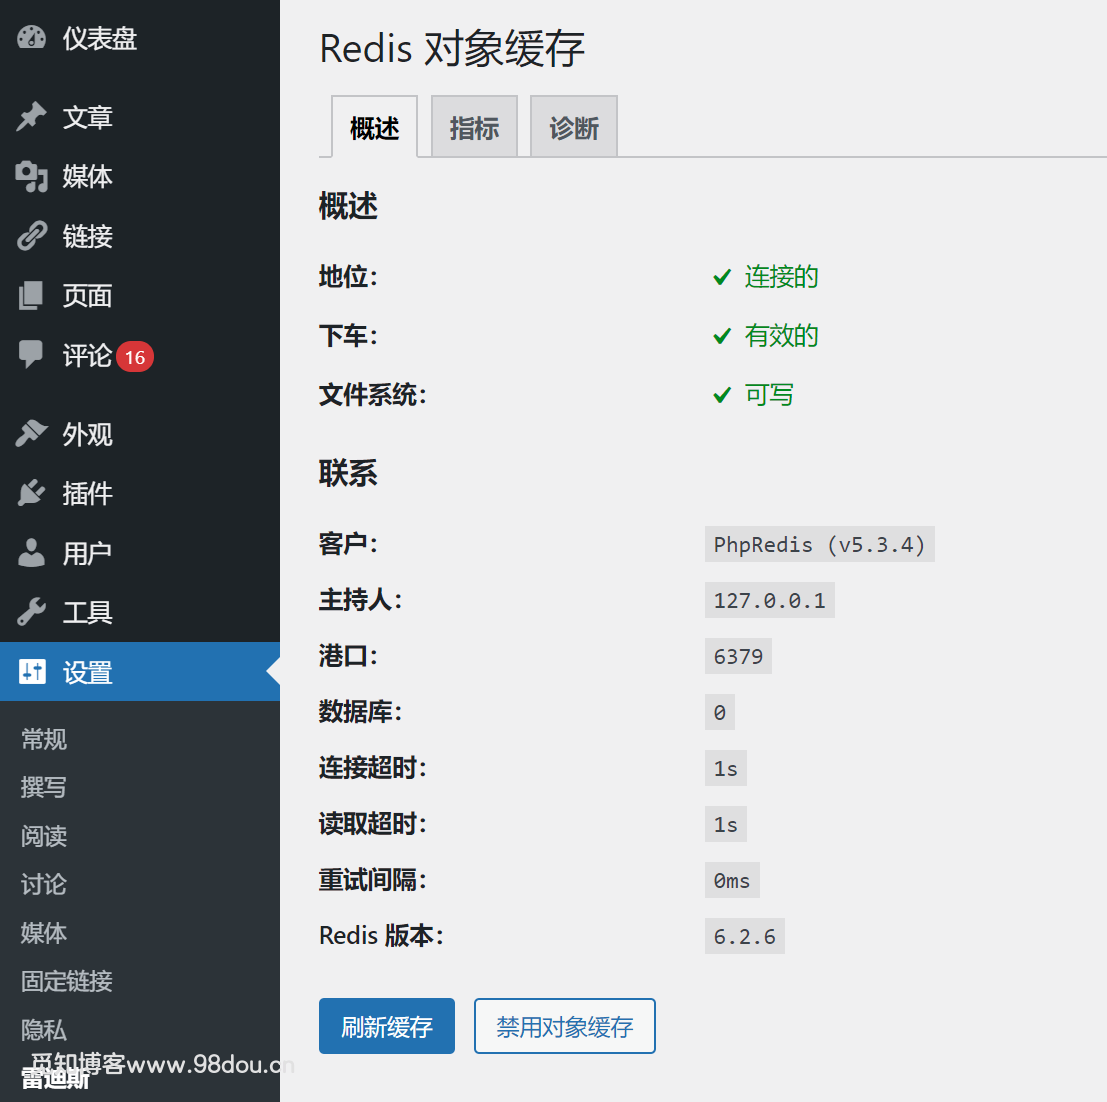Click the 可写 filesystem status text
The width and height of the screenshot is (1107, 1102).
pos(769,395)
